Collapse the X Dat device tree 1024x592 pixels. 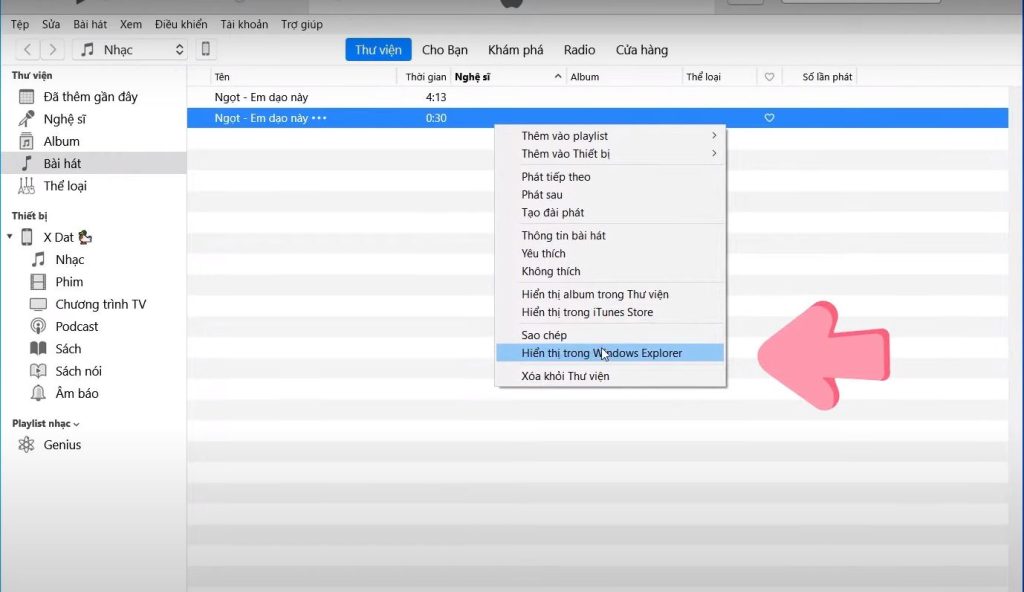coord(10,237)
